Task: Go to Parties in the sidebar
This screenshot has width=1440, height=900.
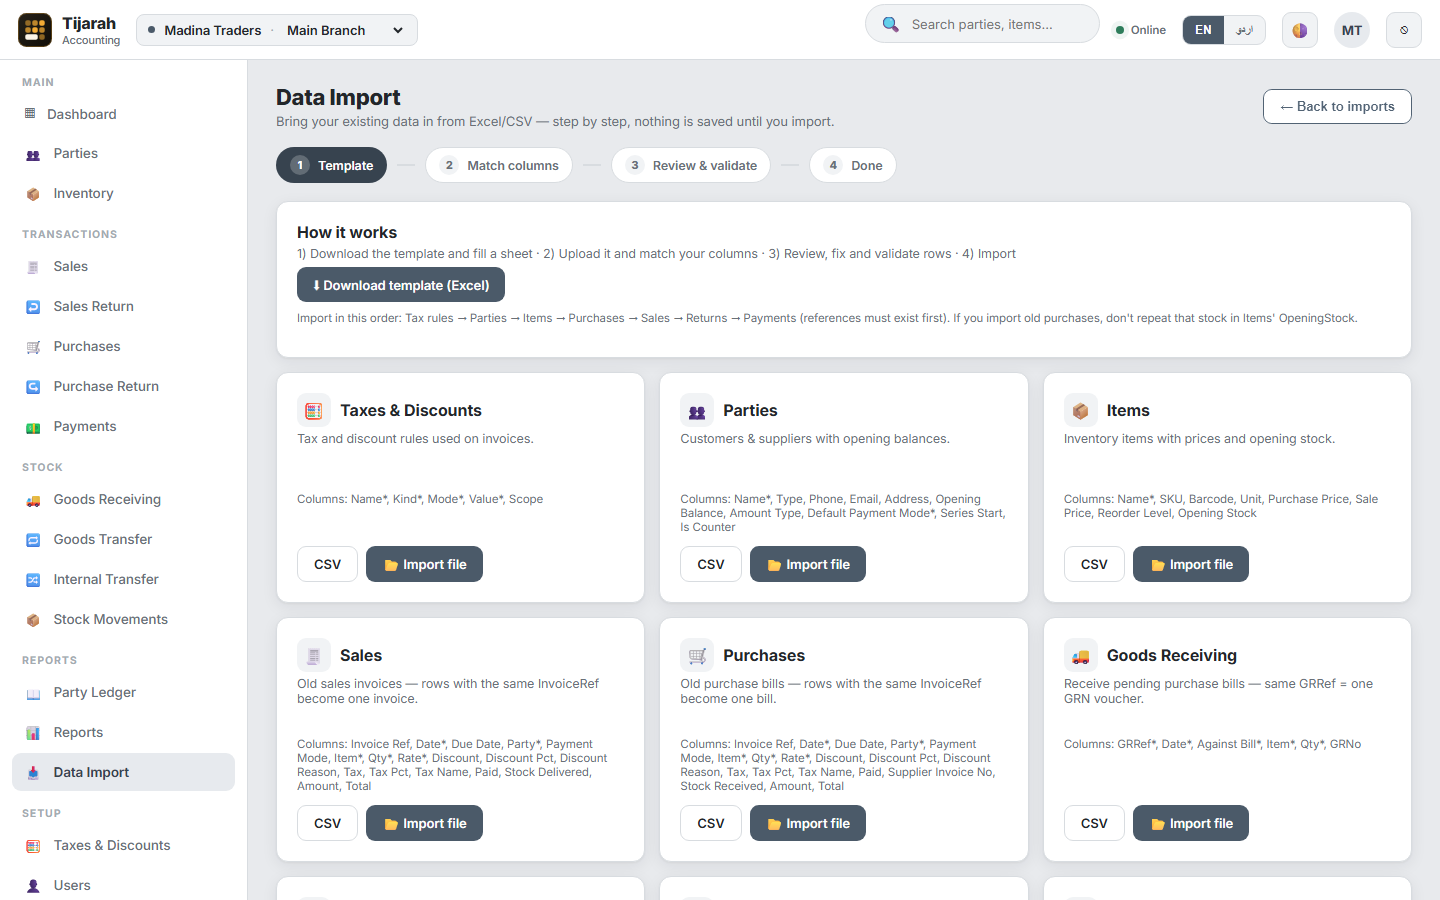Action: pos(123,154)
